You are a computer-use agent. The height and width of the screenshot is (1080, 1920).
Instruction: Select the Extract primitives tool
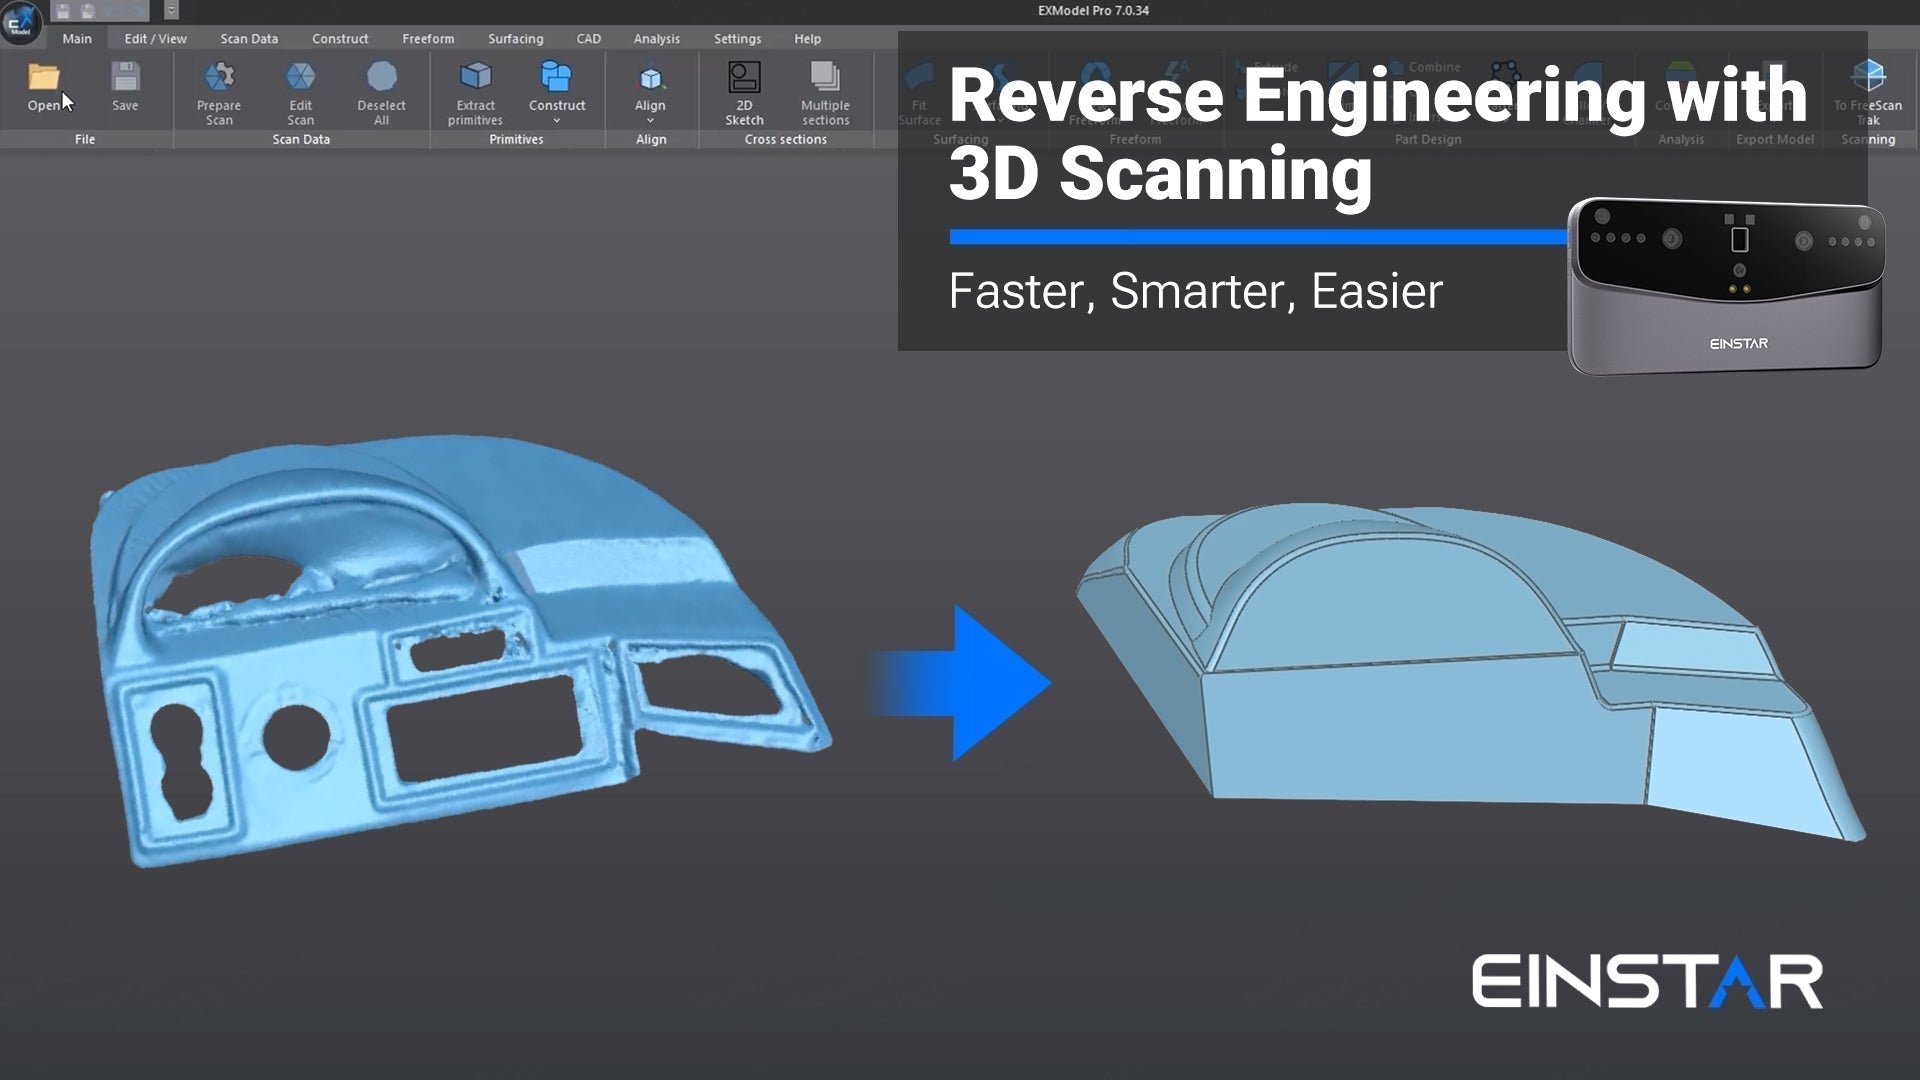[x=474, y=90]
